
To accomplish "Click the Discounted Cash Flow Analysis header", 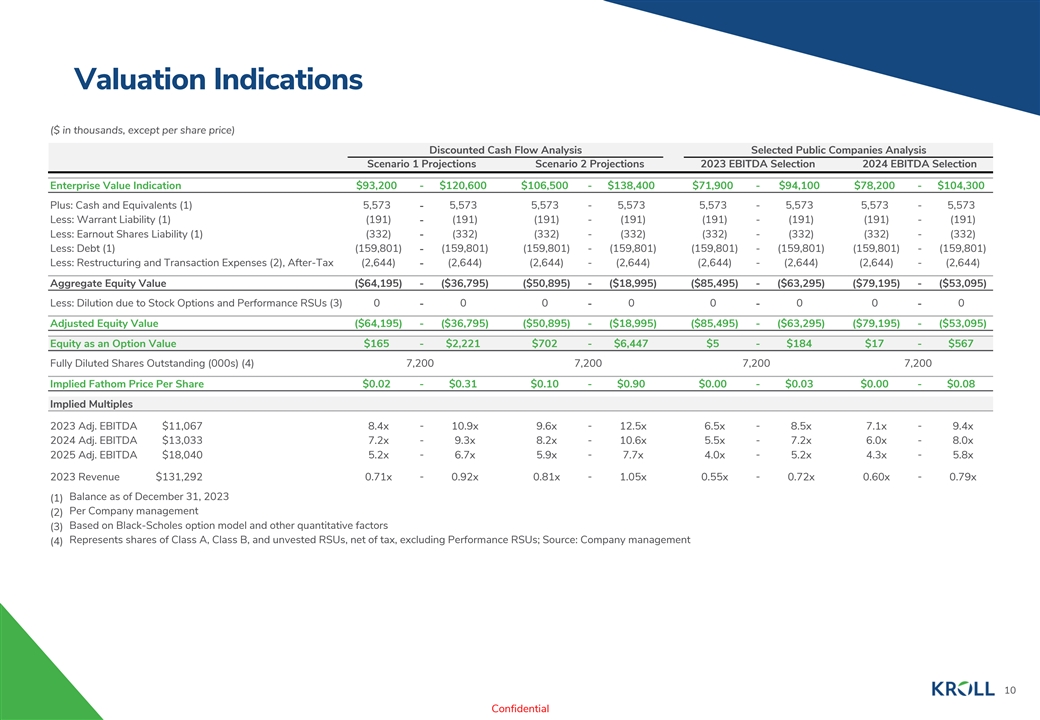I will click(505, 150).
